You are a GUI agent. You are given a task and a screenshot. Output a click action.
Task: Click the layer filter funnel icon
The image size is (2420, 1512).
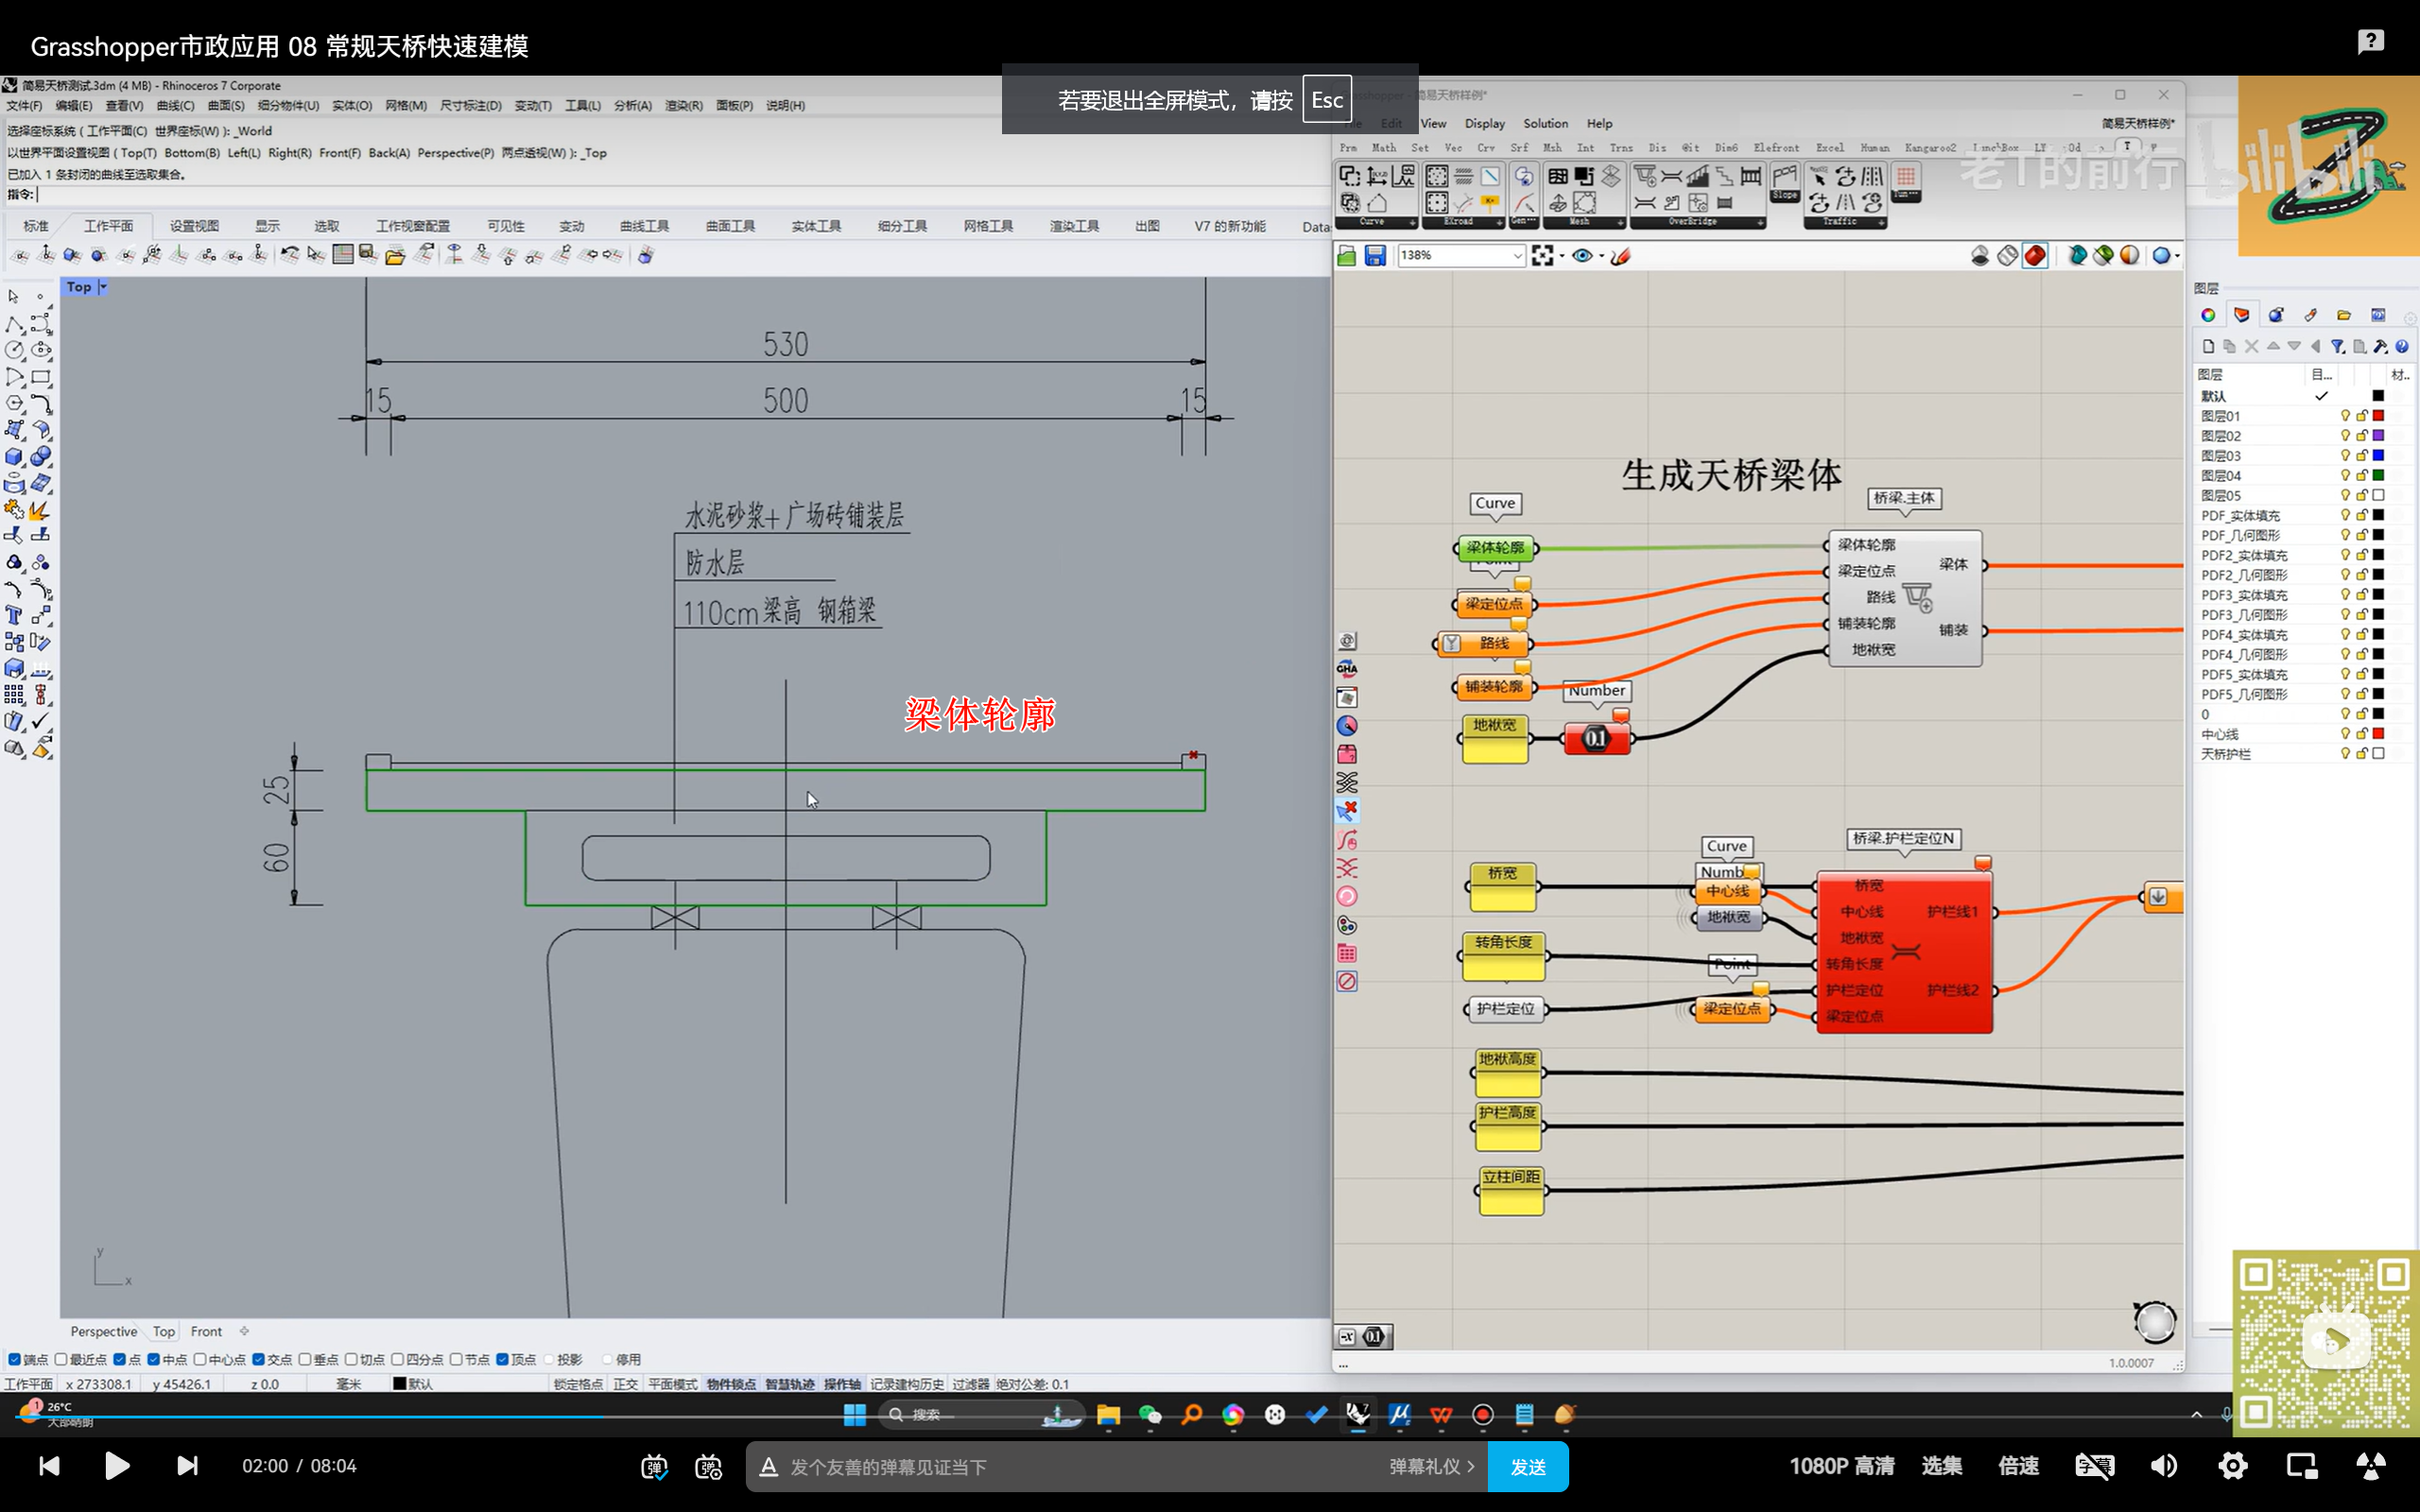click(2337, 346)
